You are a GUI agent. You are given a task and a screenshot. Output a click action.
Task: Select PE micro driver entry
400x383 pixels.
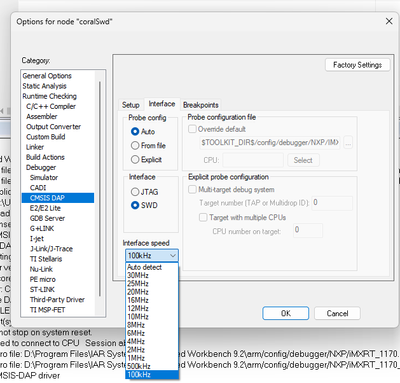43,279
